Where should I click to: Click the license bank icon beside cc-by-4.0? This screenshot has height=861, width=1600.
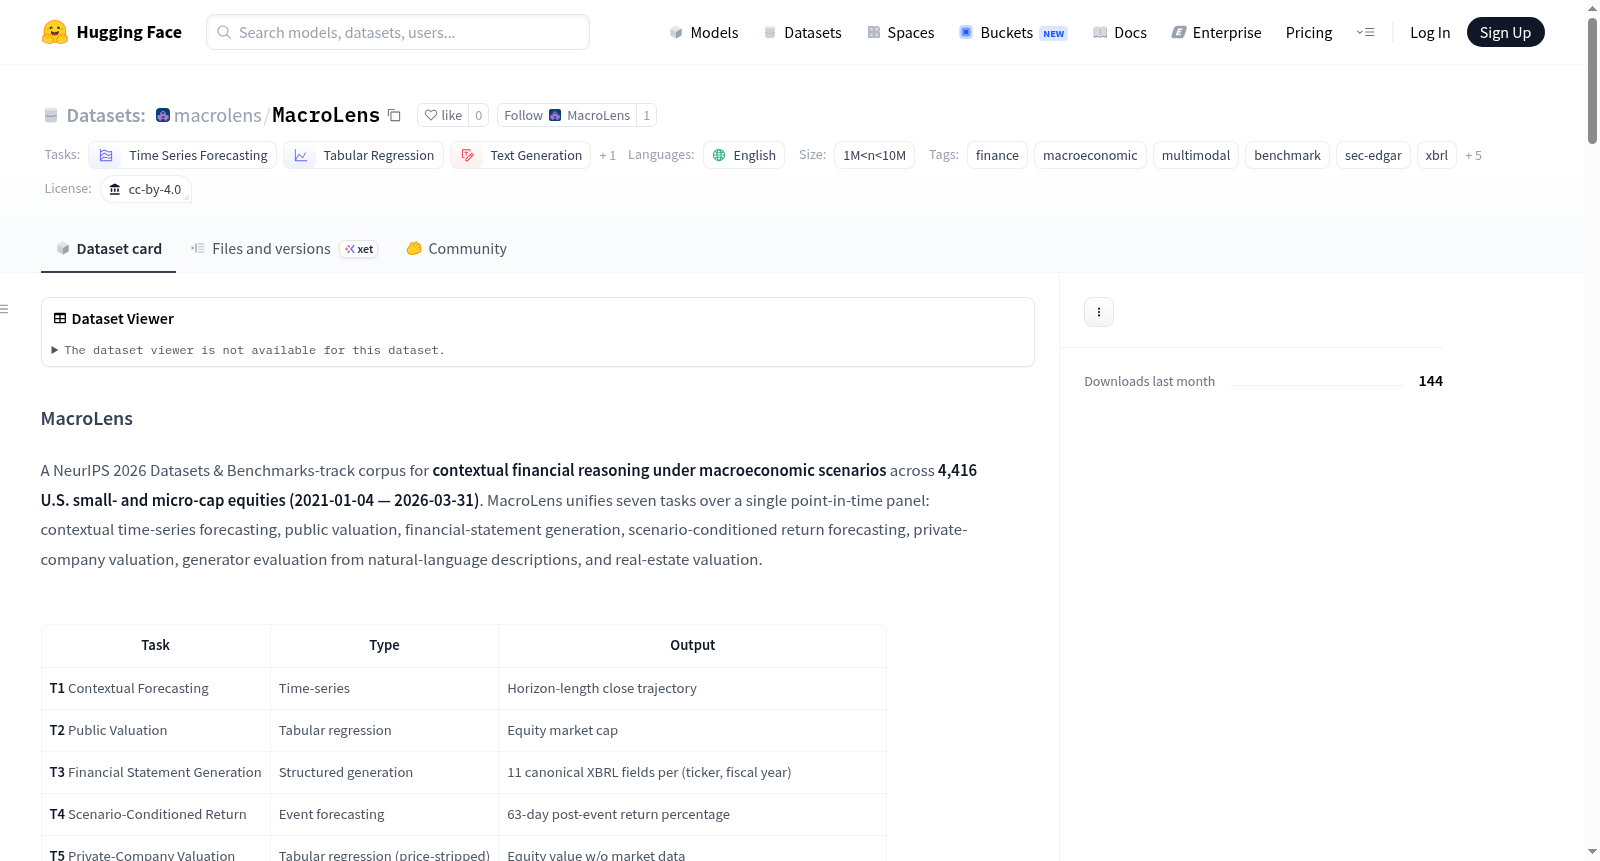pos(115,189)
